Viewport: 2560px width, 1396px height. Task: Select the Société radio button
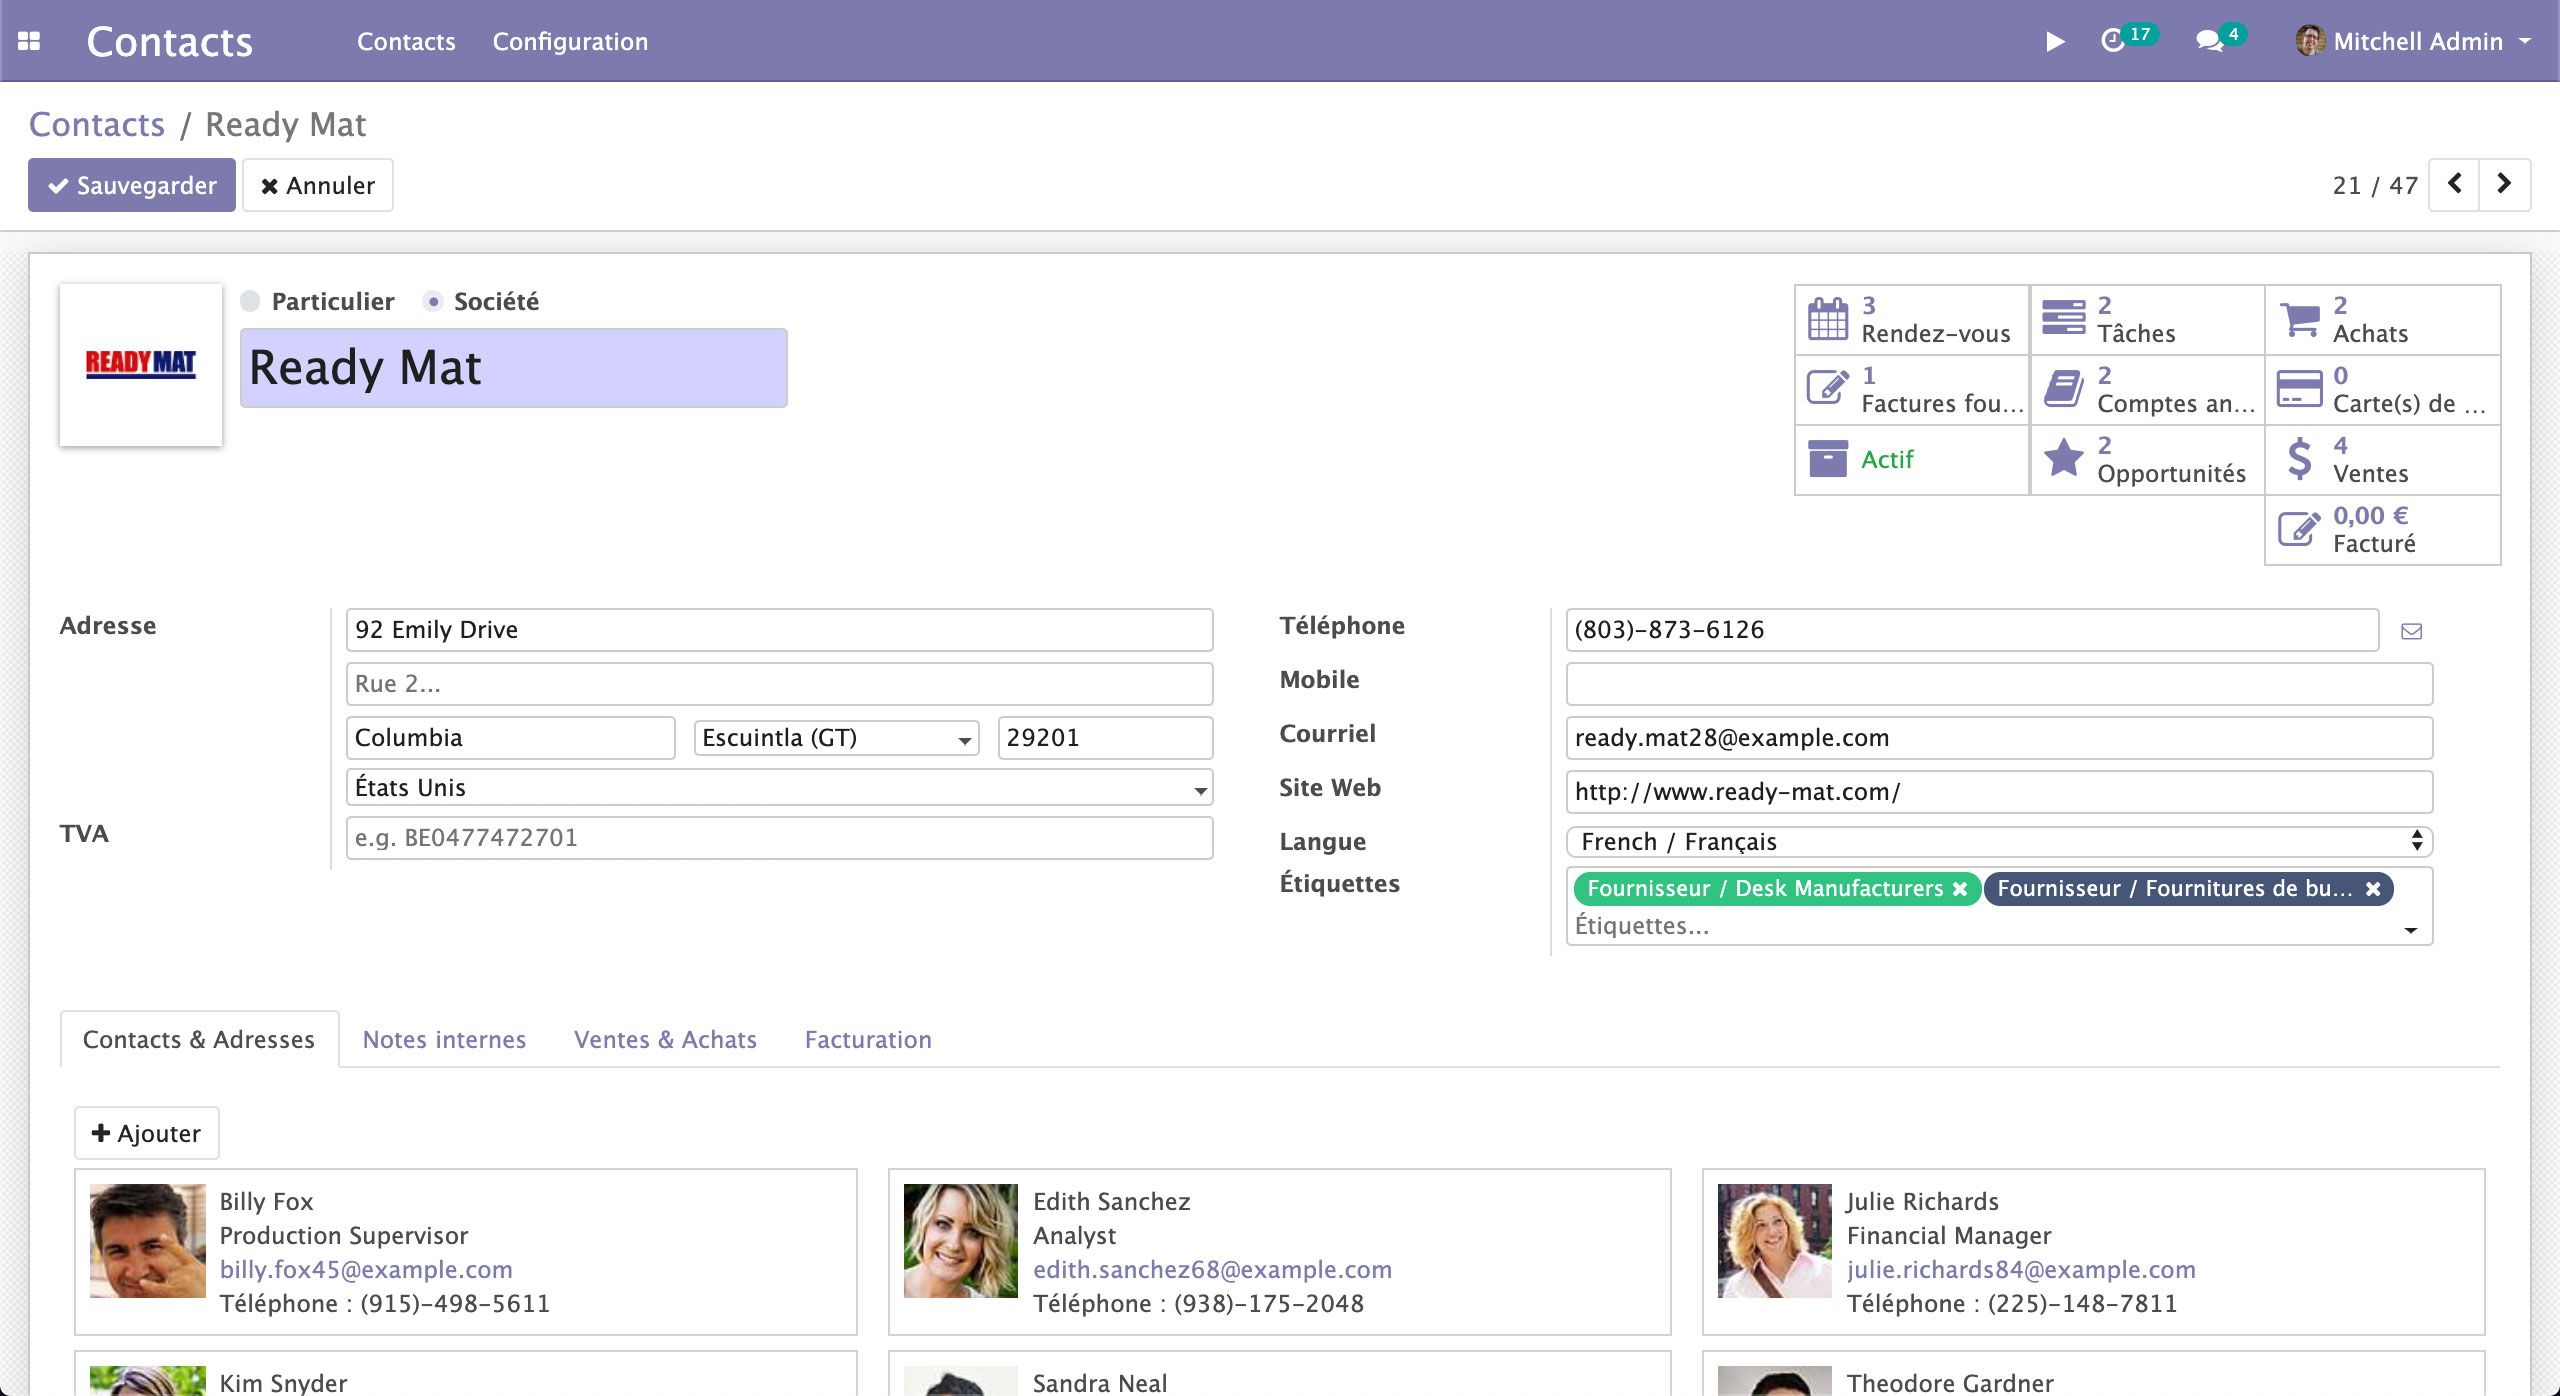click(432, 300)
